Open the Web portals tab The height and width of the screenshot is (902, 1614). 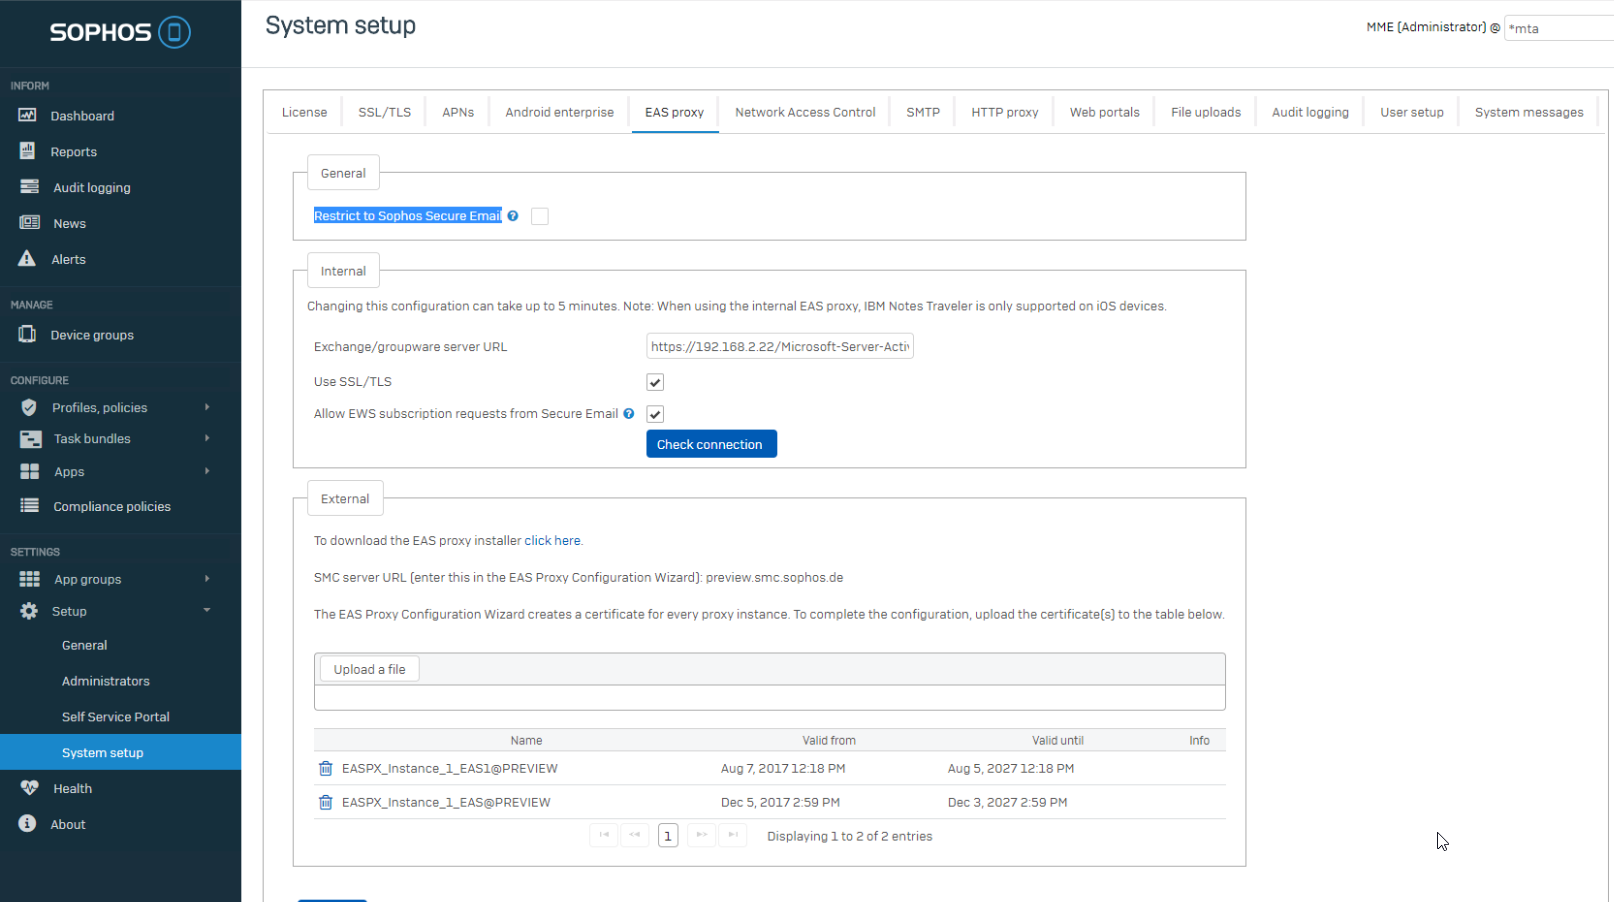pyautogui.click(x=1105, y=112)
